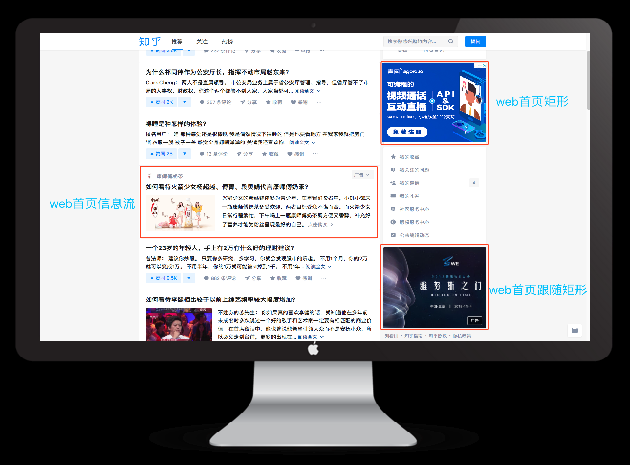Thank the 23岁 理财 answer with heart
Screen dimensions: 630x465
pos(304,278)
